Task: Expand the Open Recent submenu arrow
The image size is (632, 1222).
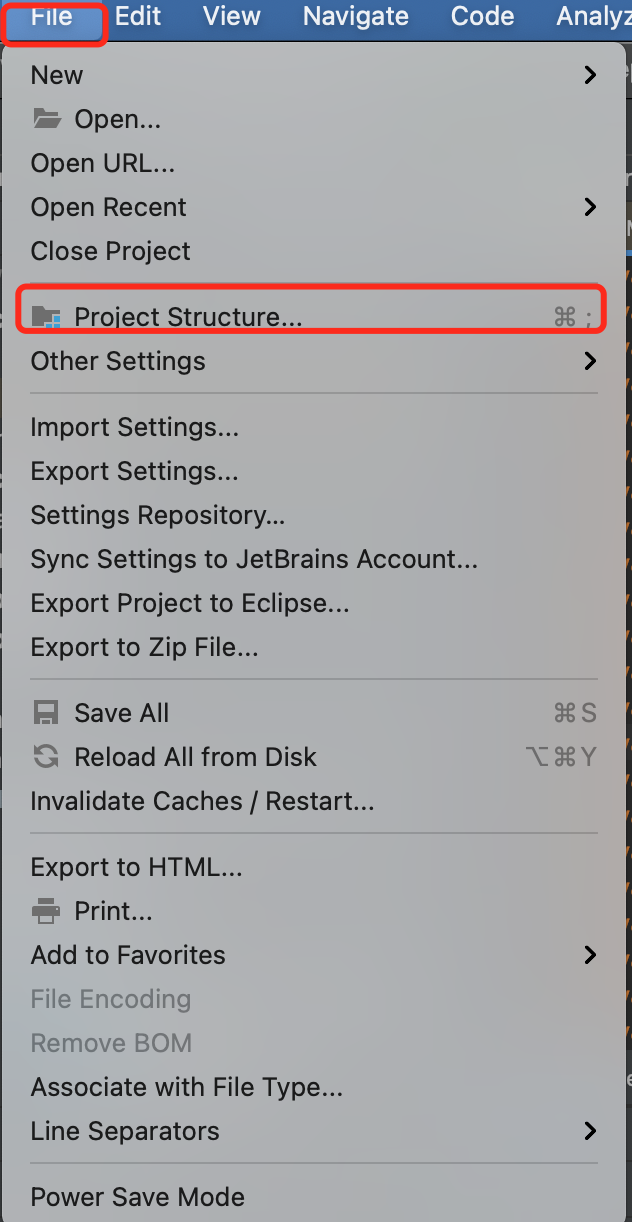Action: point(590,207)
